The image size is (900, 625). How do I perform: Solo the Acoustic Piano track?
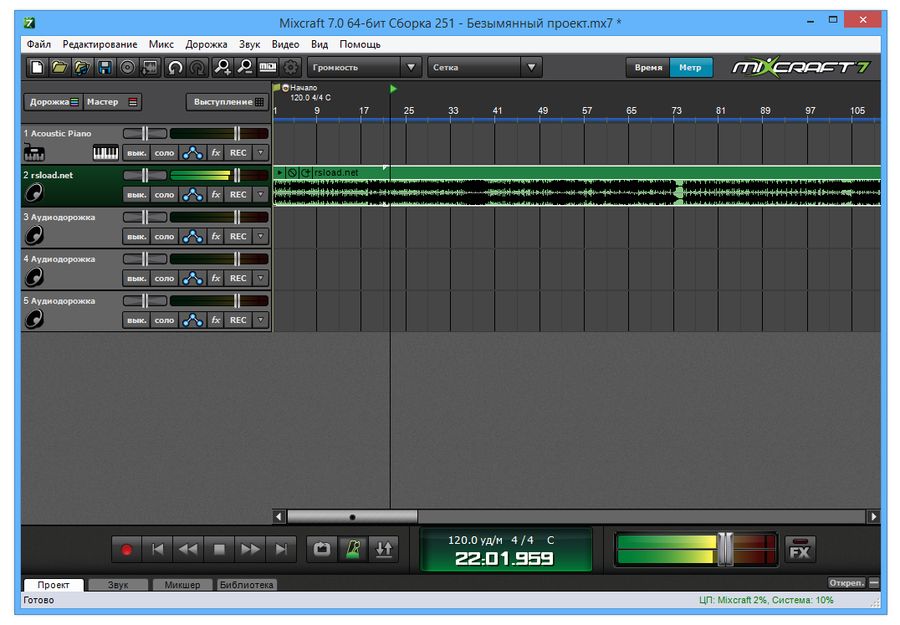164,152
